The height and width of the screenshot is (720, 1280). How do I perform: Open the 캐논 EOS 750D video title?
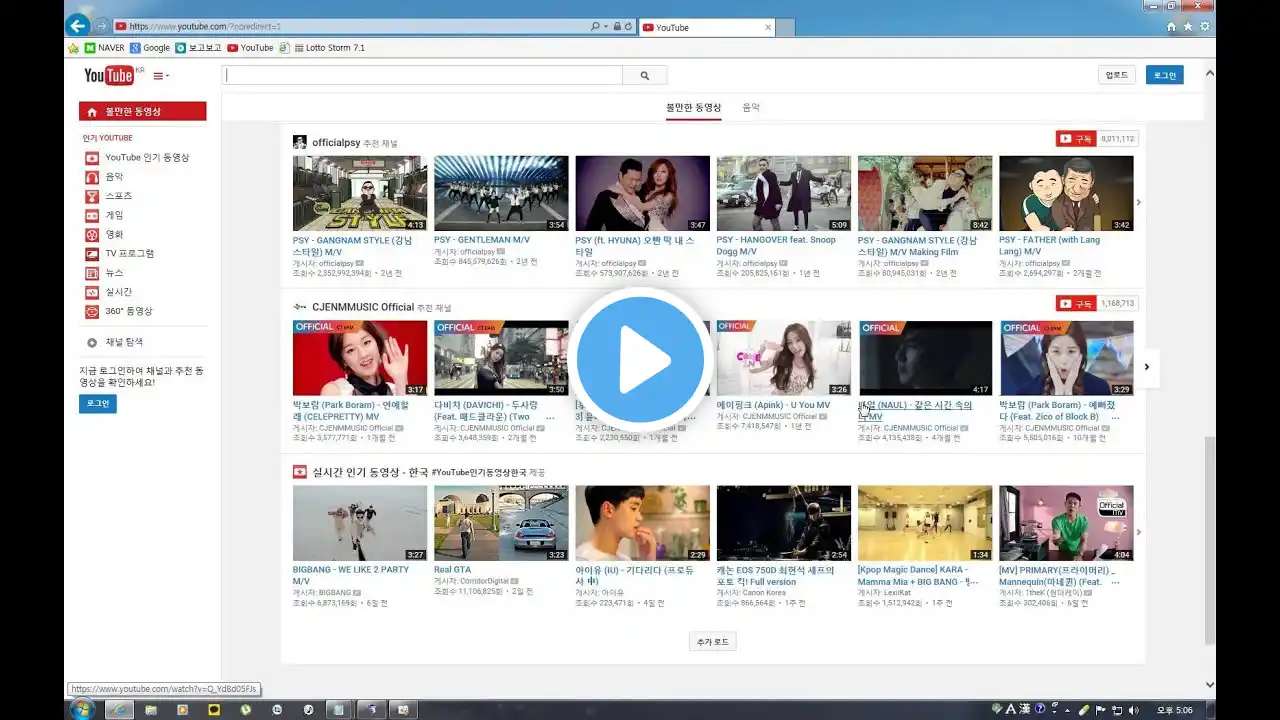point(776,576)
